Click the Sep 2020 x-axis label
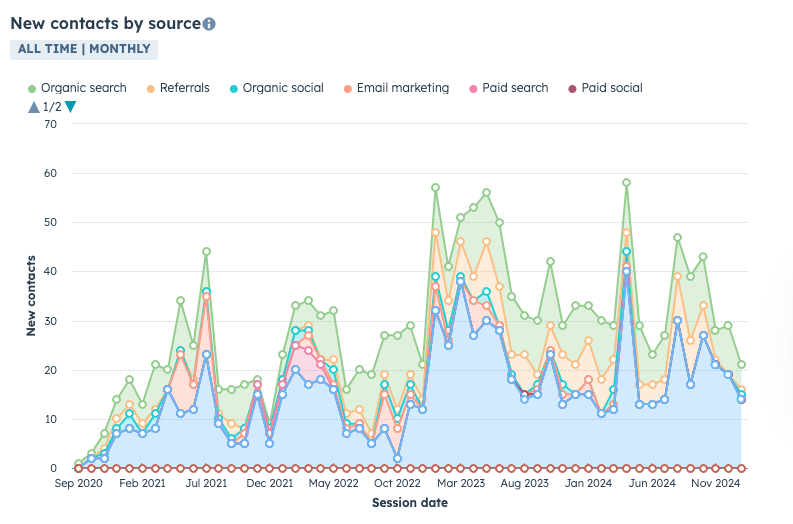 coord(78,484)
